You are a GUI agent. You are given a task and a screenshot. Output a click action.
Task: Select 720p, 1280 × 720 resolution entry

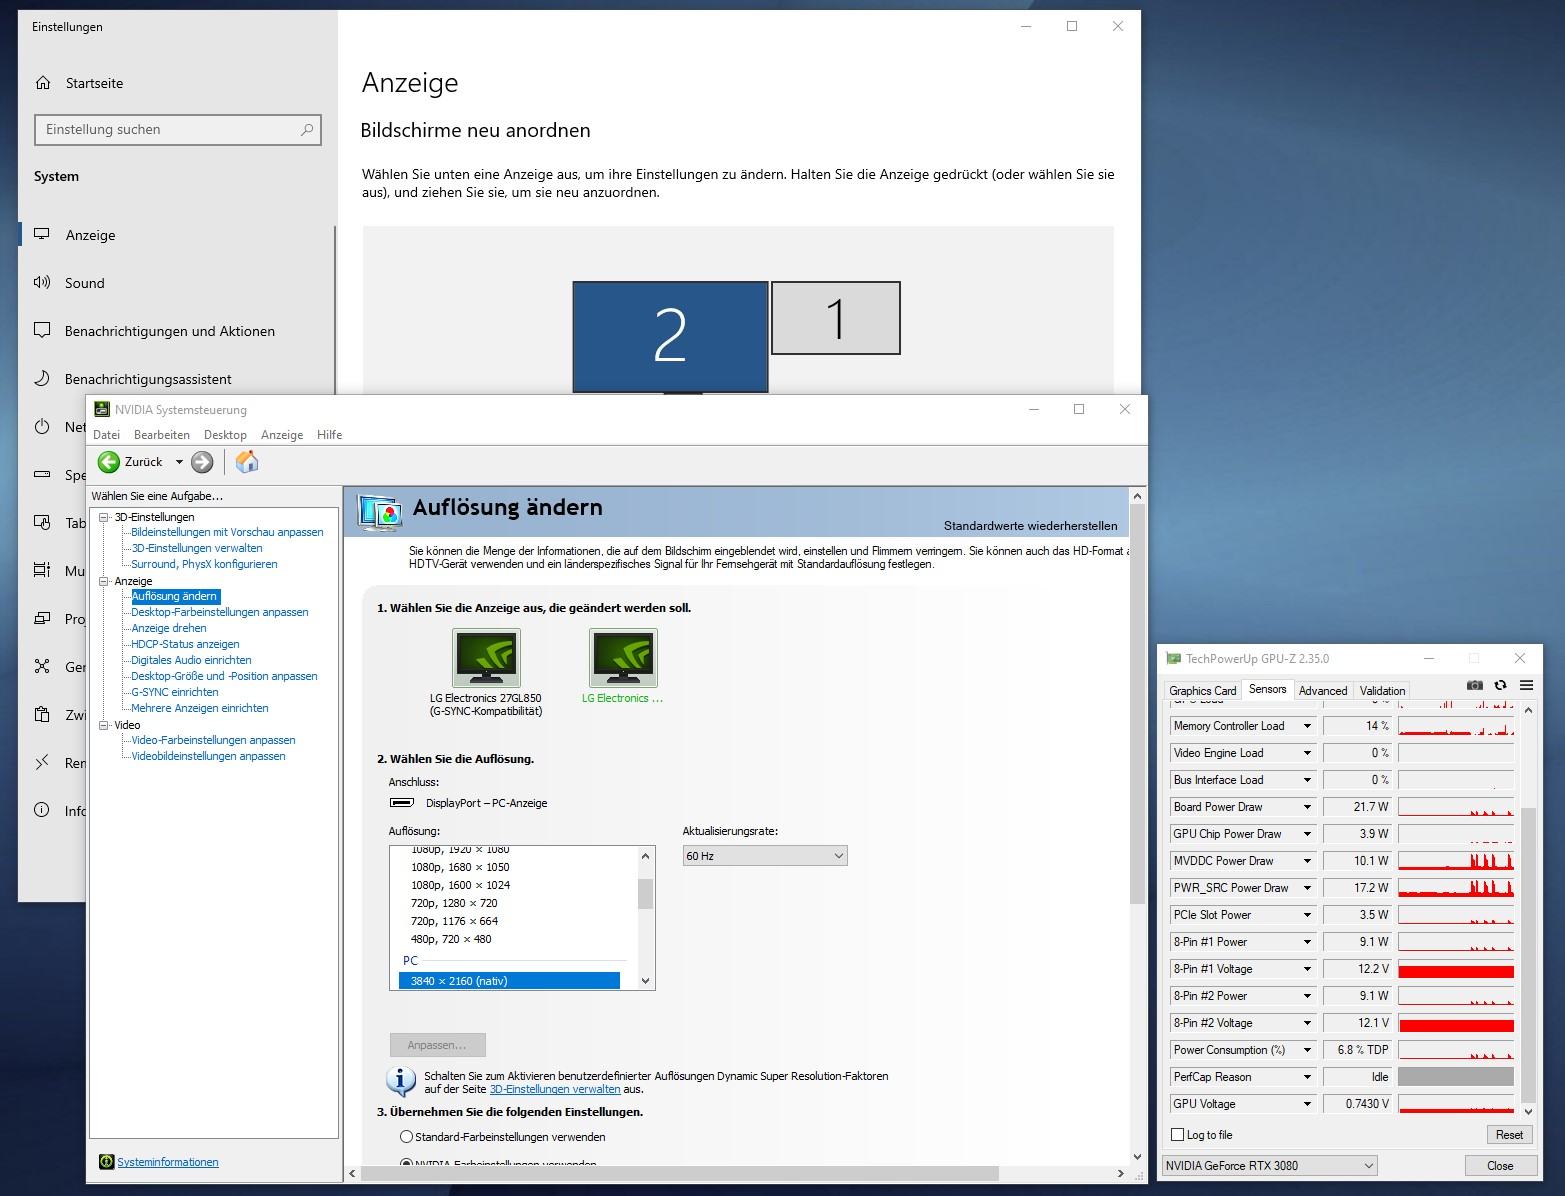(454, 903)
